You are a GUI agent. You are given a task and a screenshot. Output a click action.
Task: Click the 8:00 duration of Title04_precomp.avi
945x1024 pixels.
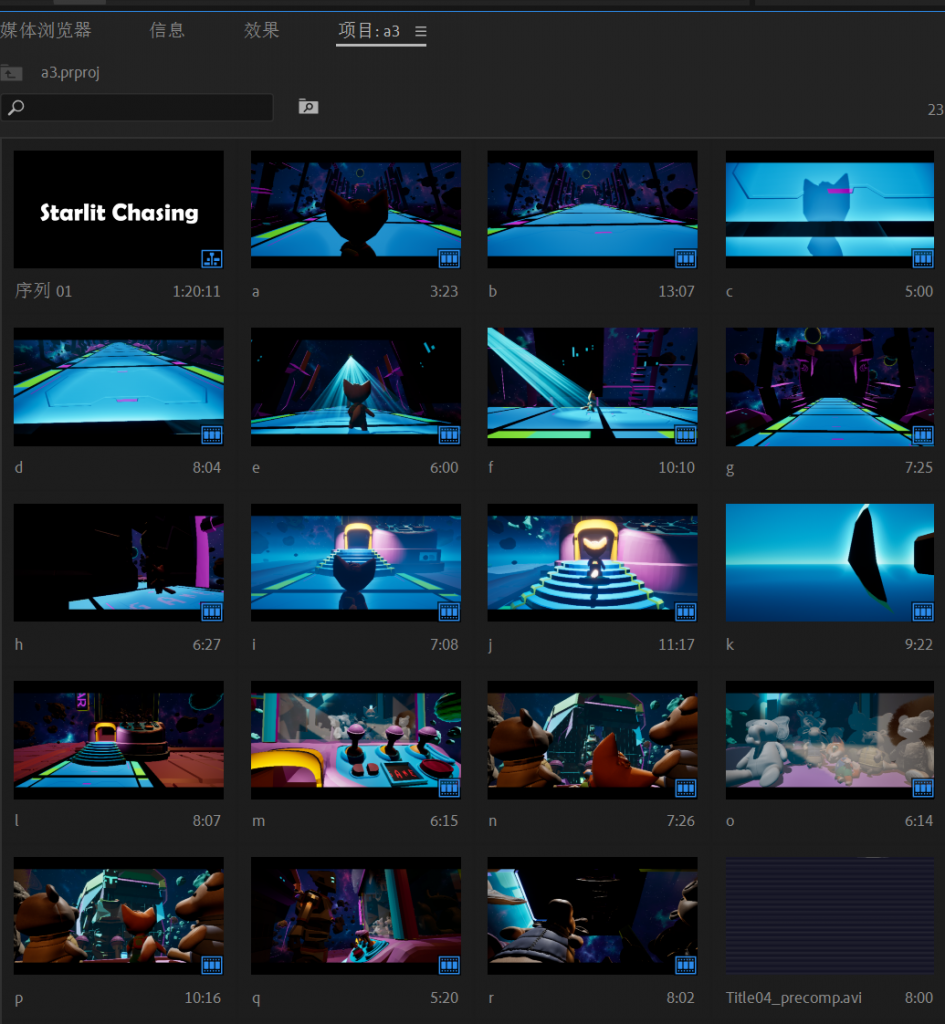919,998
